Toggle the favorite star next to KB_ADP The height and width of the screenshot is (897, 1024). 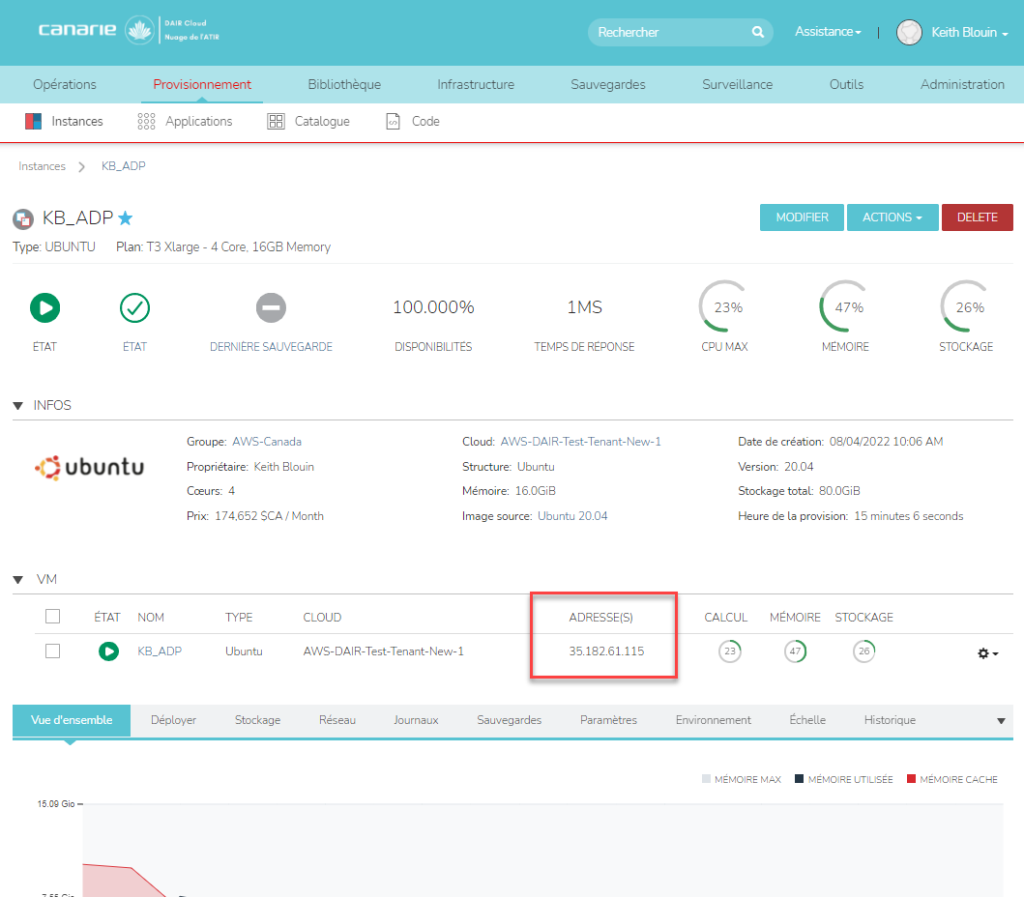click(x=126, y=218)
